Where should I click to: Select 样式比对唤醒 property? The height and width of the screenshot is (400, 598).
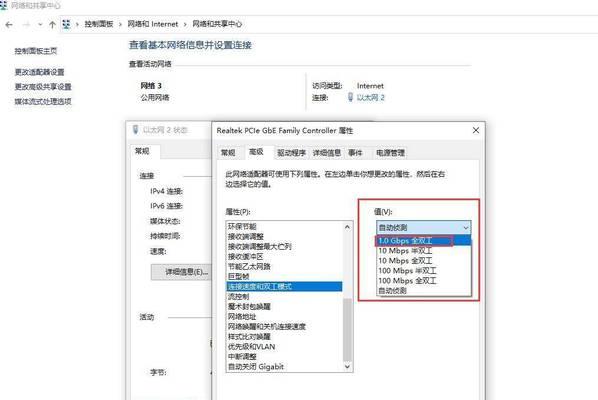click(284, 337)
